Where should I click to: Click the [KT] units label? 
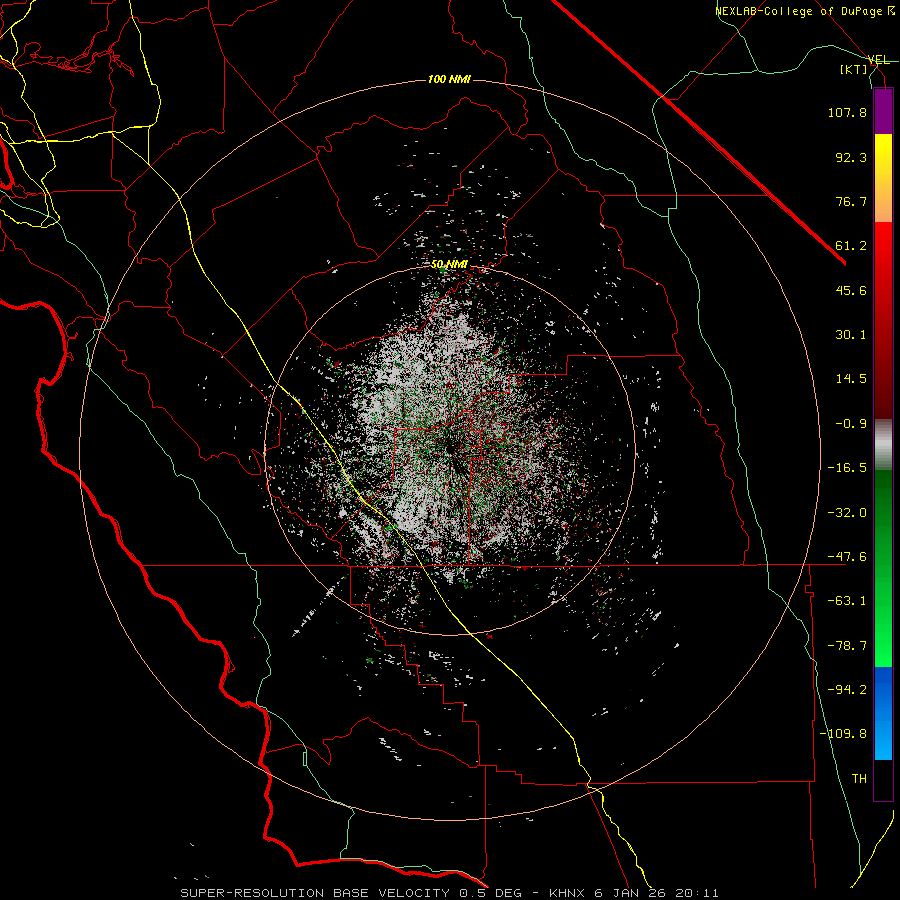point(854,69)
